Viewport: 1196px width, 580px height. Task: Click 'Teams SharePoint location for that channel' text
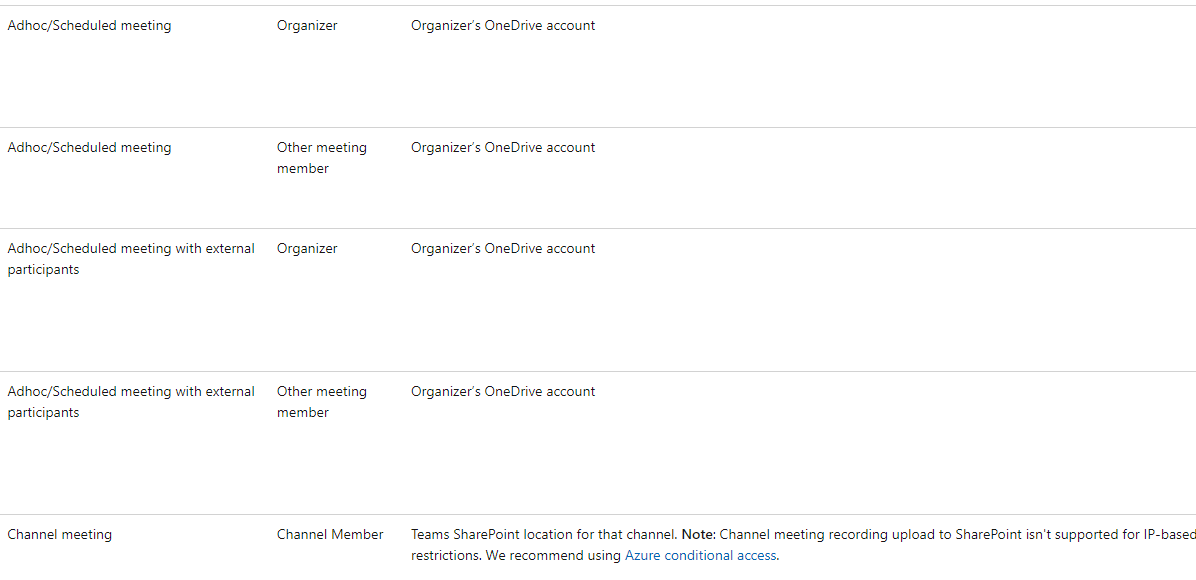(544, 534)
